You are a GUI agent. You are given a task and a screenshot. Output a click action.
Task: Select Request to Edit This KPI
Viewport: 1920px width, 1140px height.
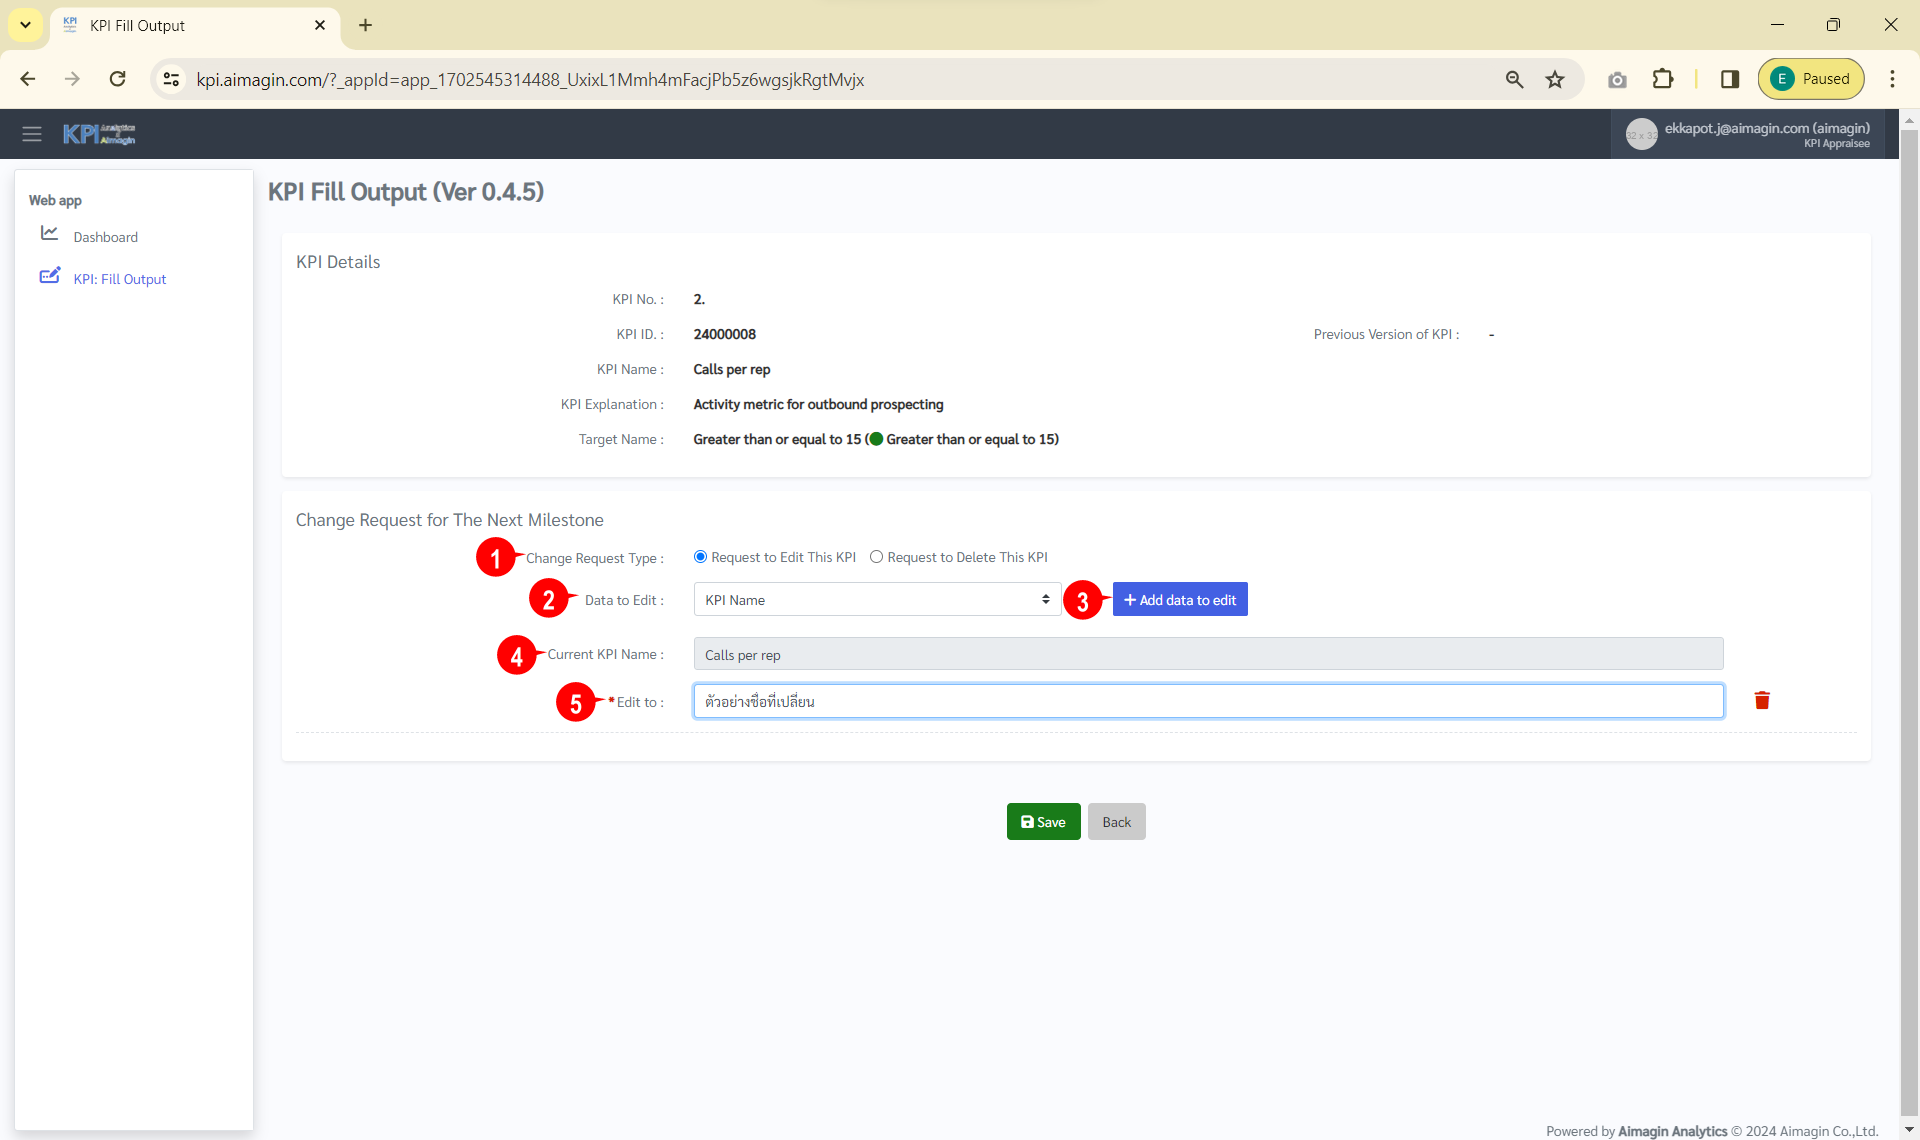click(700, 557)
